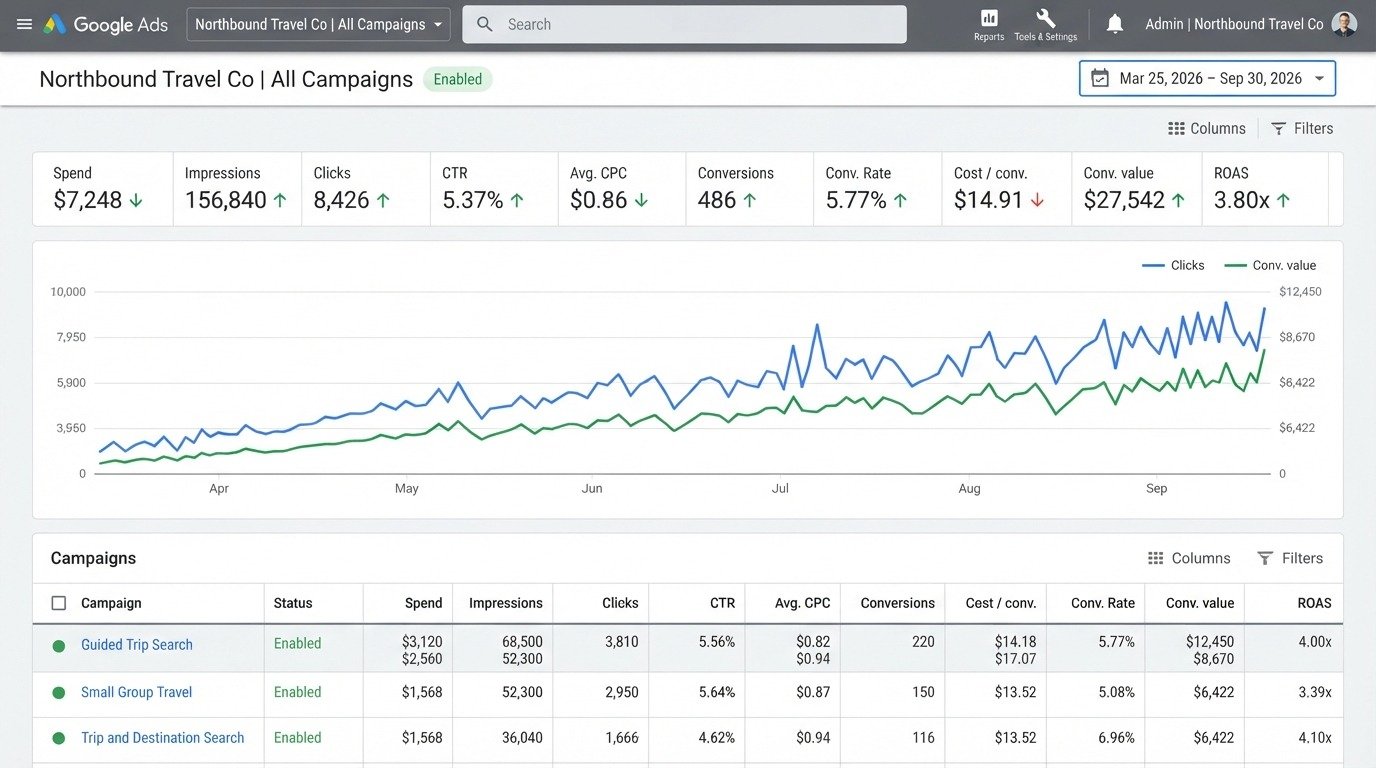Open Filters in the Campaigns table header
The height and width of the screenshot is (768, 1376).
click(1290, 558)
